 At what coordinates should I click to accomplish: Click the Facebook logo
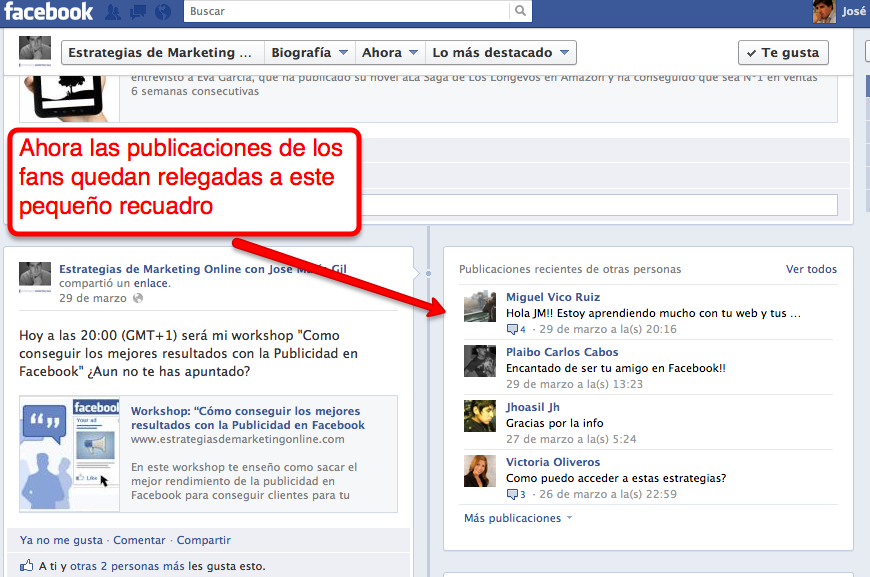point(48,12)
